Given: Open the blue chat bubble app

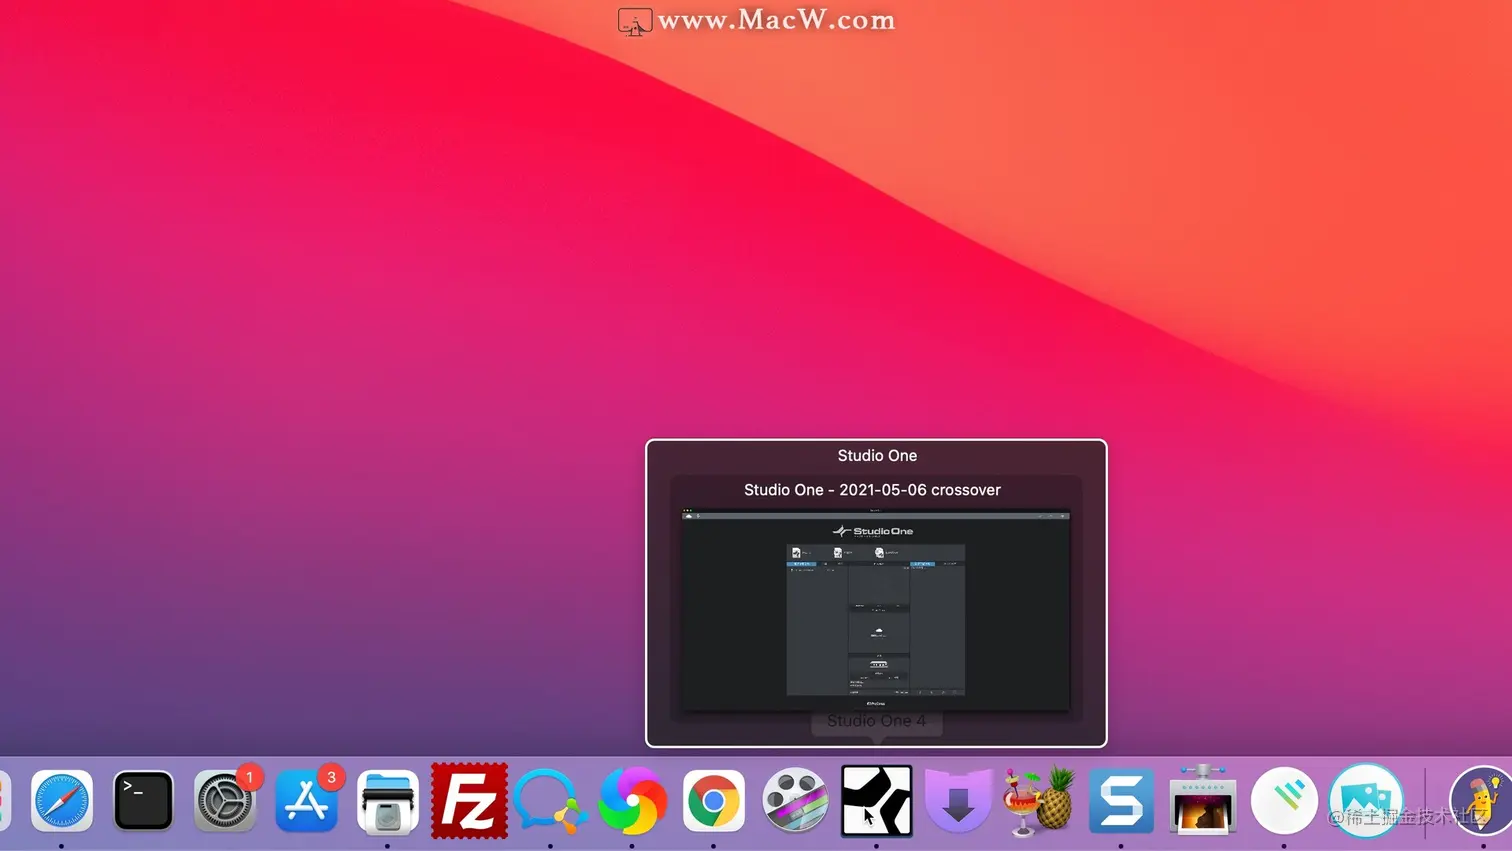Looking at the screenshot, I should [551, 801].
